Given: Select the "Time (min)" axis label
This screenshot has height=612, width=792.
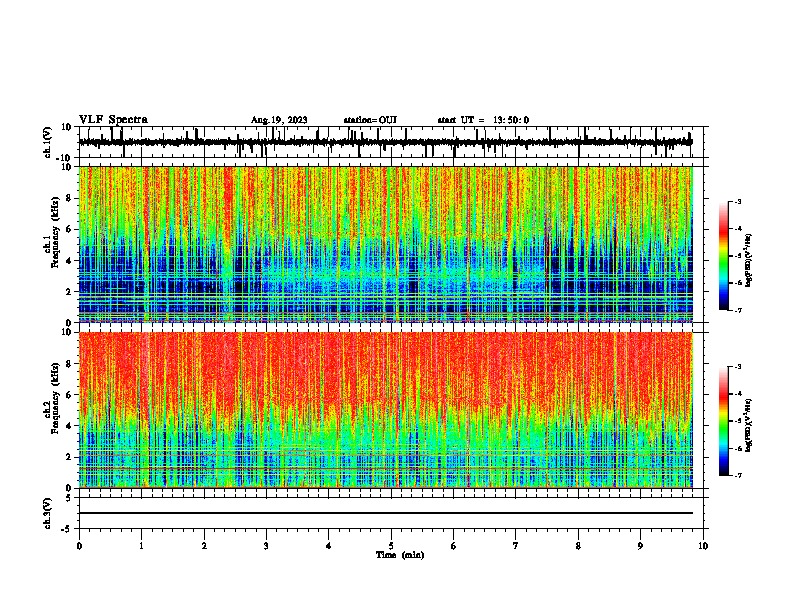Looking at the screenshot, I should [x=400, y=555].
